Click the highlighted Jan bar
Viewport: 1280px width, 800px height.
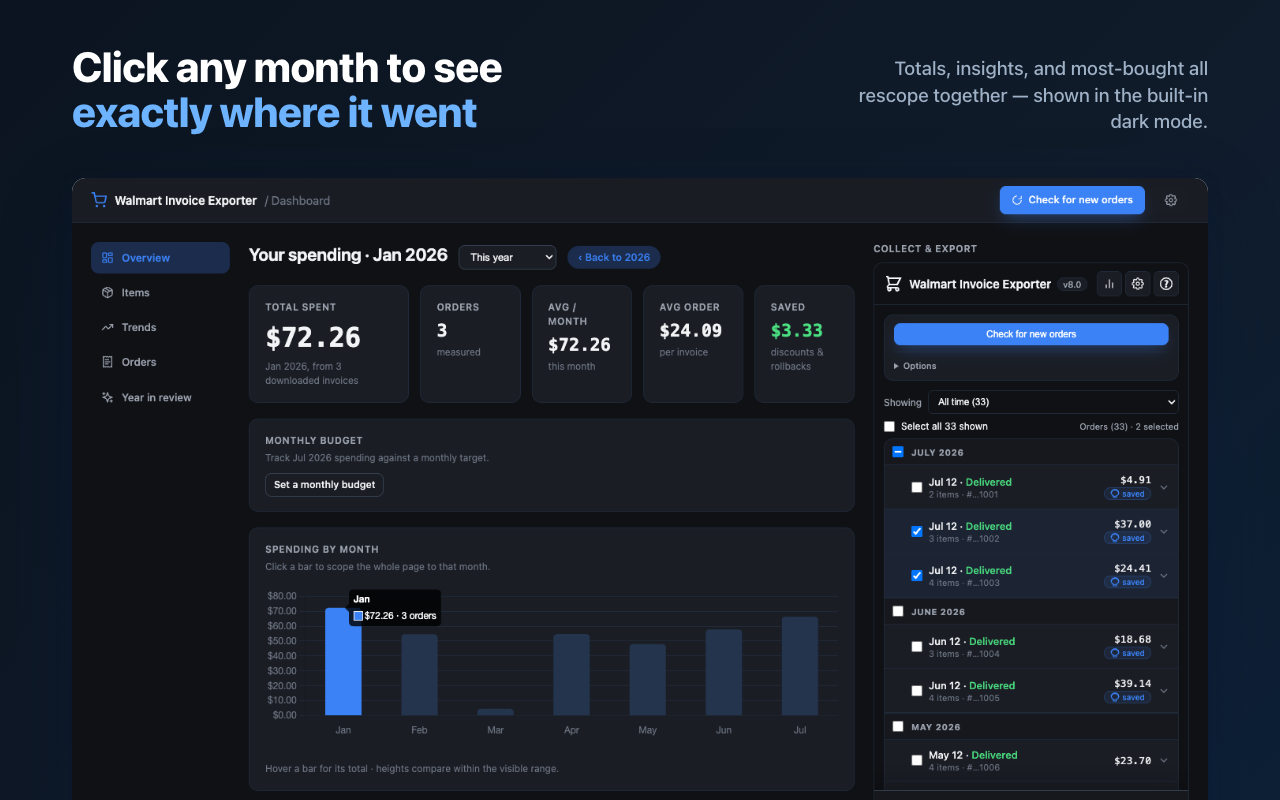coord(343,662)
